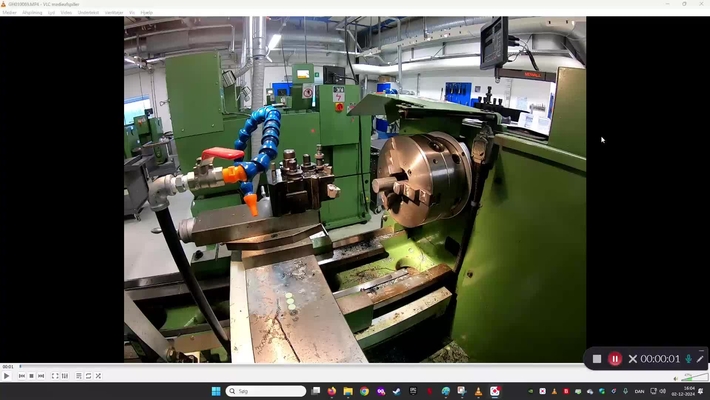Open recorder pen annotation tool
Image resolution: width=710 pixels, height=400 pixels.
(700, 359)
